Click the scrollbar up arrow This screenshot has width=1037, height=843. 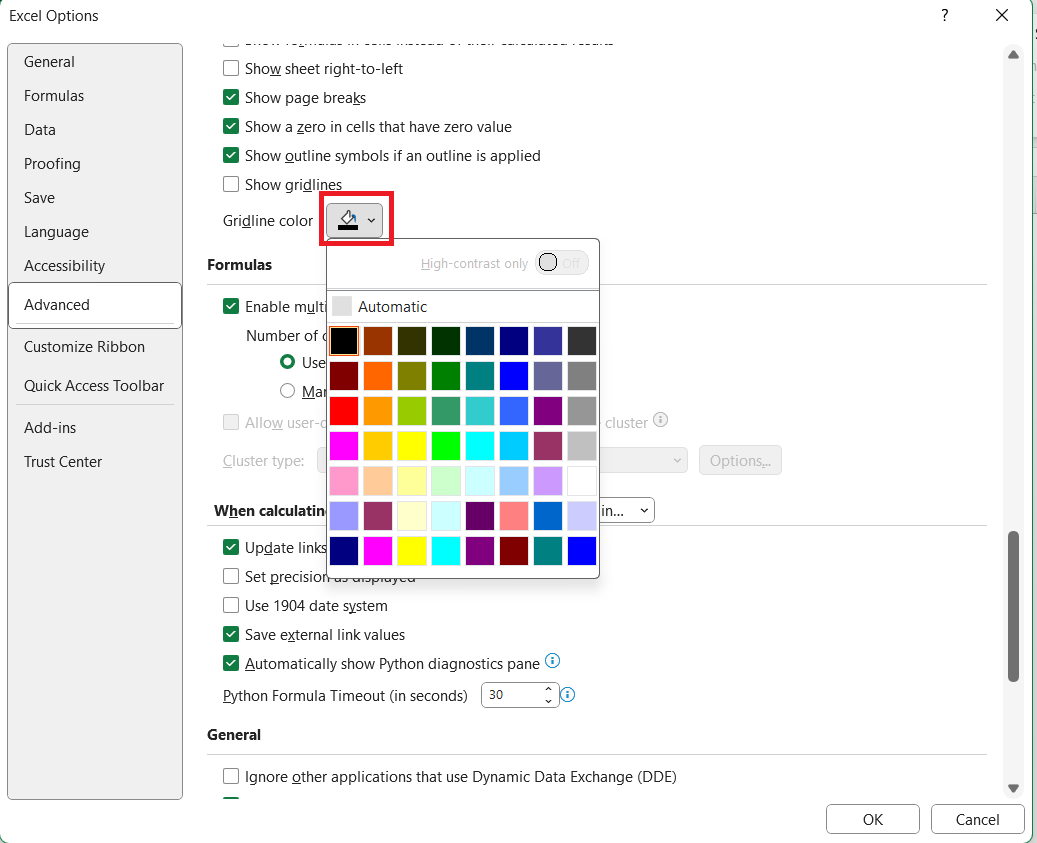click(1013, 55)
